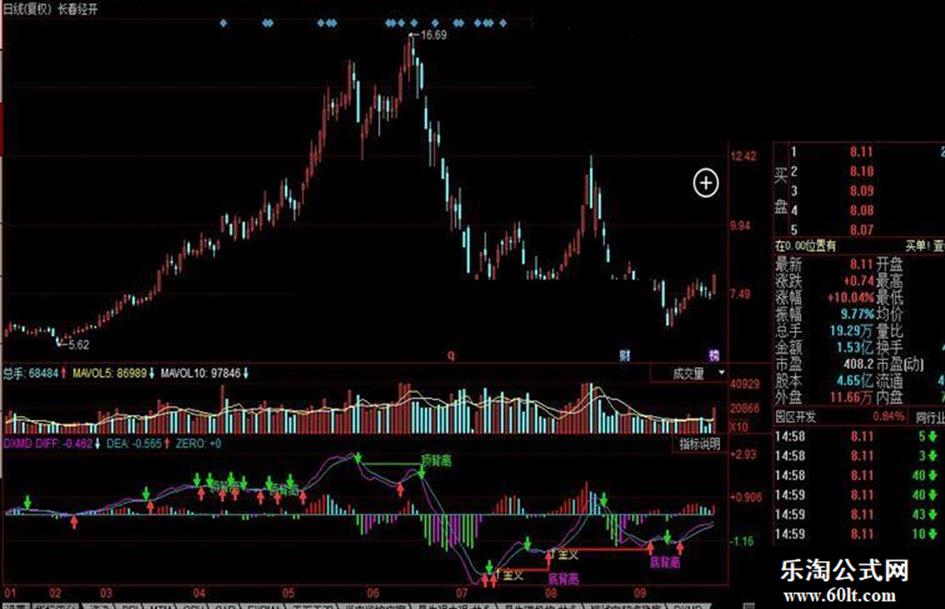The width and height of the screenshot is (945, 609).
Task: Click the stock name 长春经开
Action: click(x=77, y=9)
